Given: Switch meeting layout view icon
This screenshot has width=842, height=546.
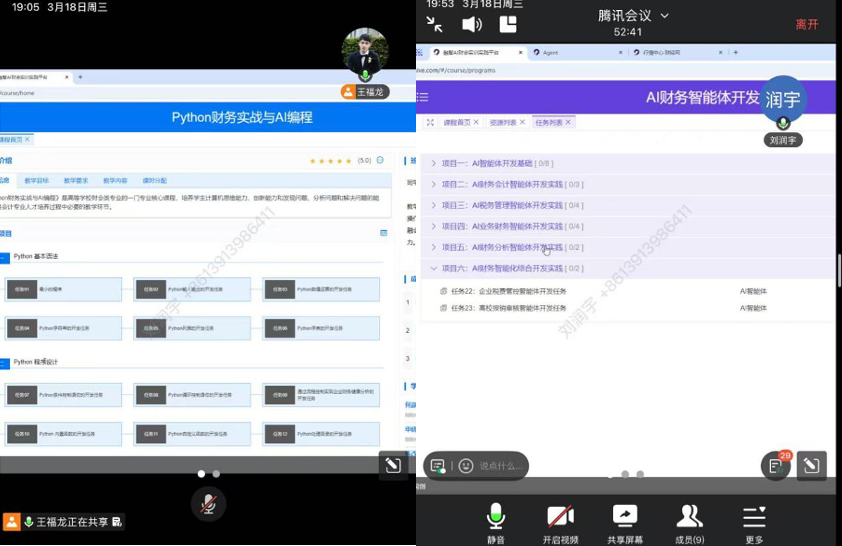Looking at the screenshot, I should pyautogui.click(x=508, y=24).
